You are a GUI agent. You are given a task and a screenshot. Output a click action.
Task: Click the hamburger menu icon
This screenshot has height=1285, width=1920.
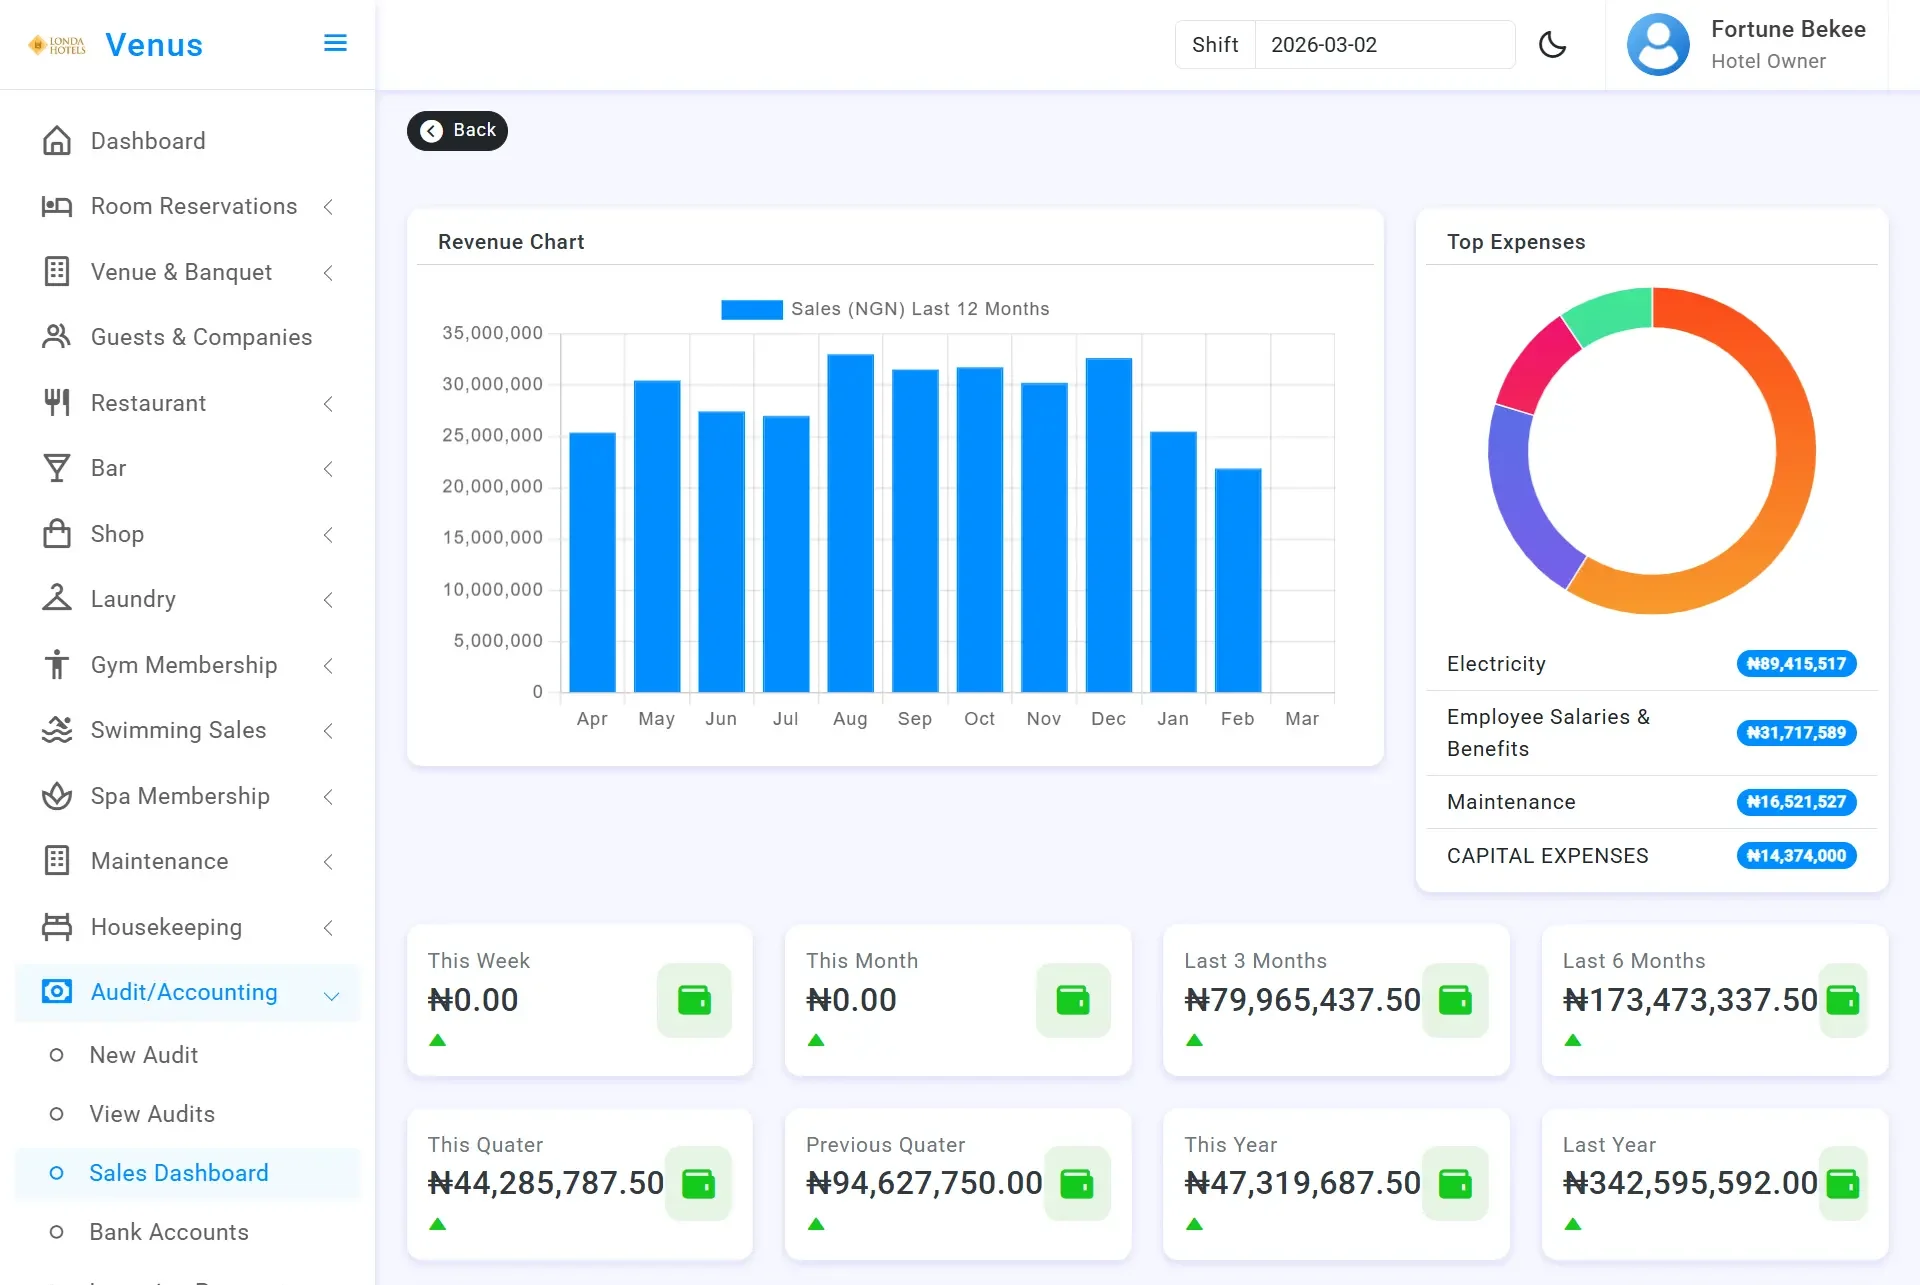(x=335, y=43)
